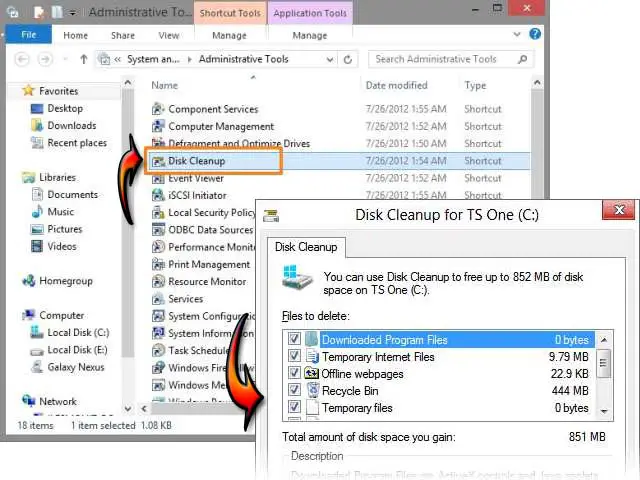Expand the ribbon with the chevron
The height and width of the screenshot is (480, 640).
[x=517, y=34]
